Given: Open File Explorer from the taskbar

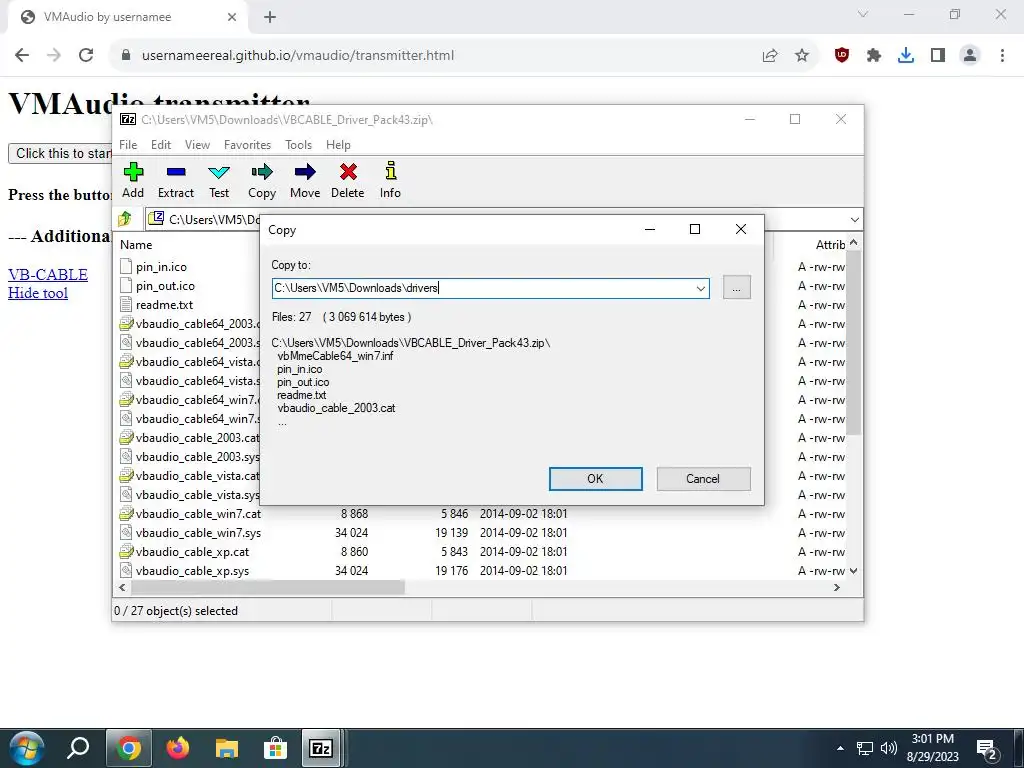Looking at the screenshot, I should tap(226, 748).
